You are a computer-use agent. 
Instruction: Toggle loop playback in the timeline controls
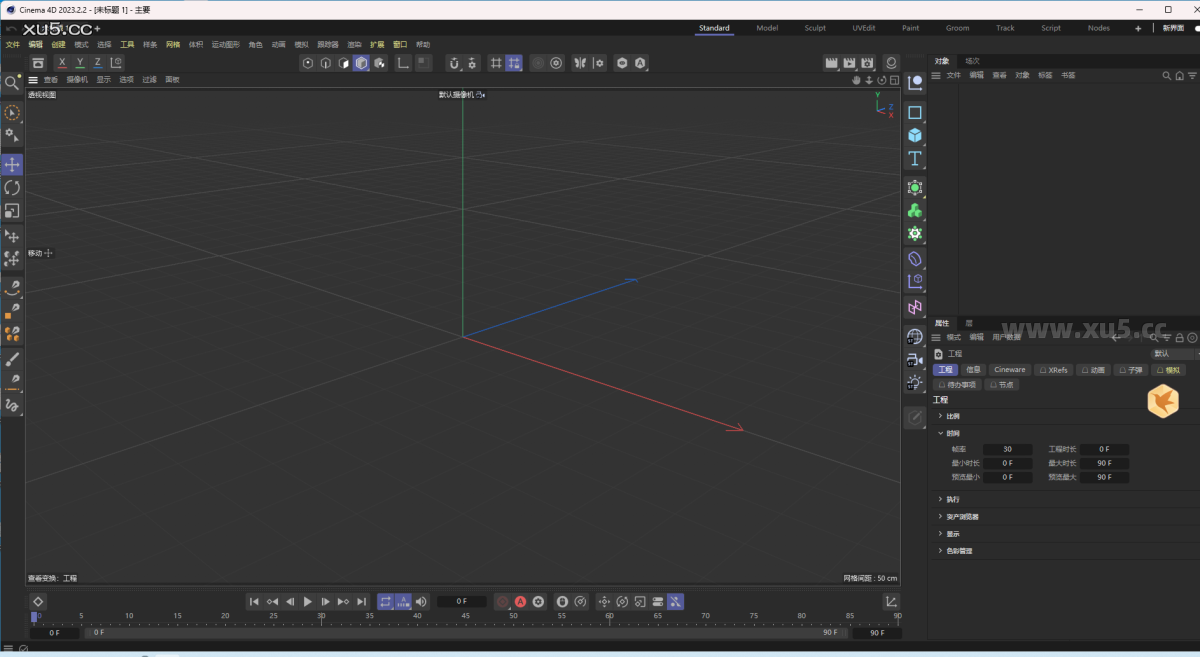coord(386,601)
